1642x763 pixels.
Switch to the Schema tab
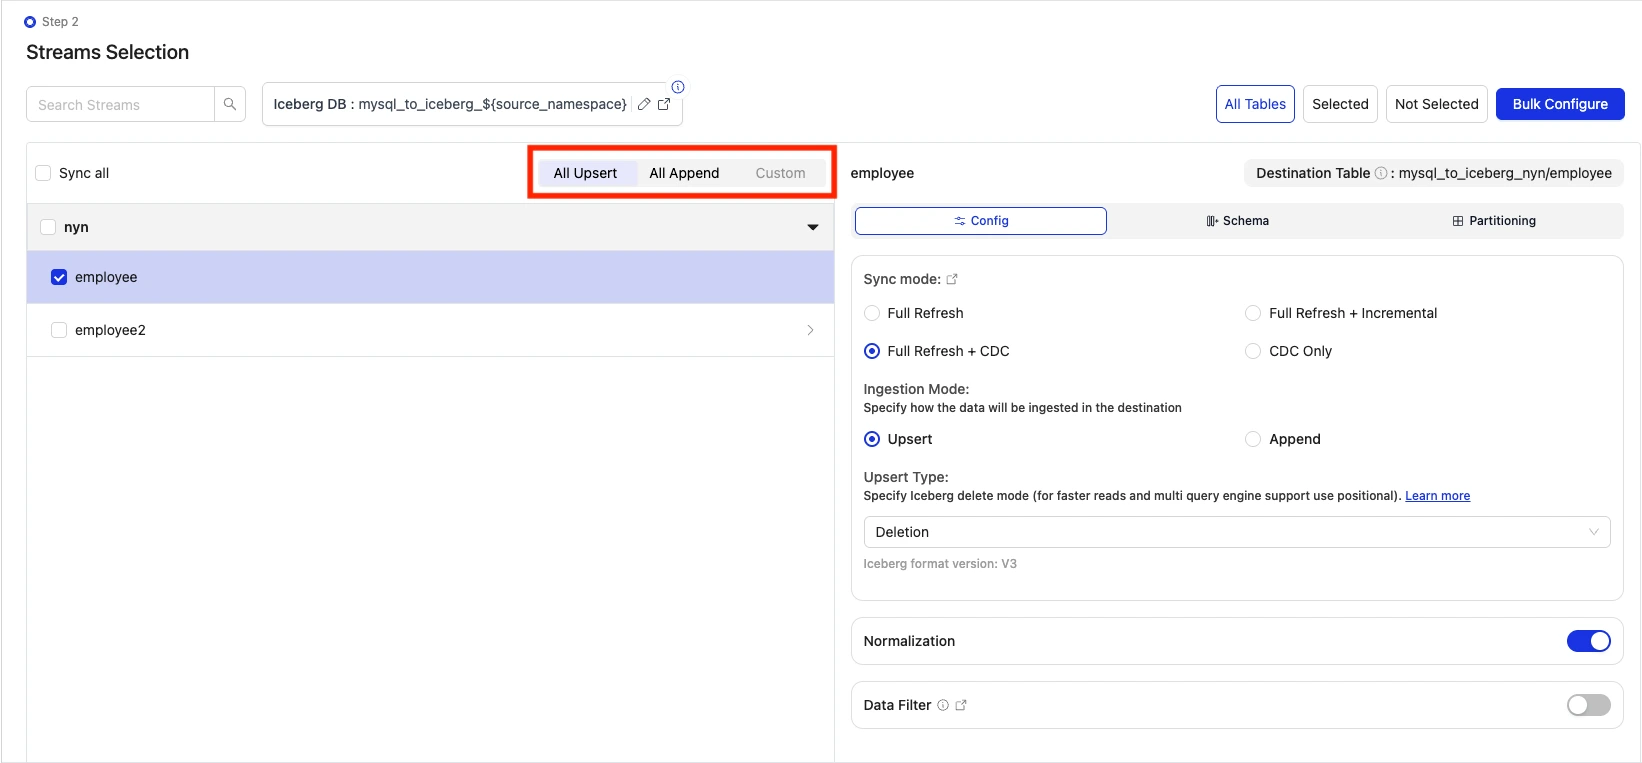pos(1238,221)
